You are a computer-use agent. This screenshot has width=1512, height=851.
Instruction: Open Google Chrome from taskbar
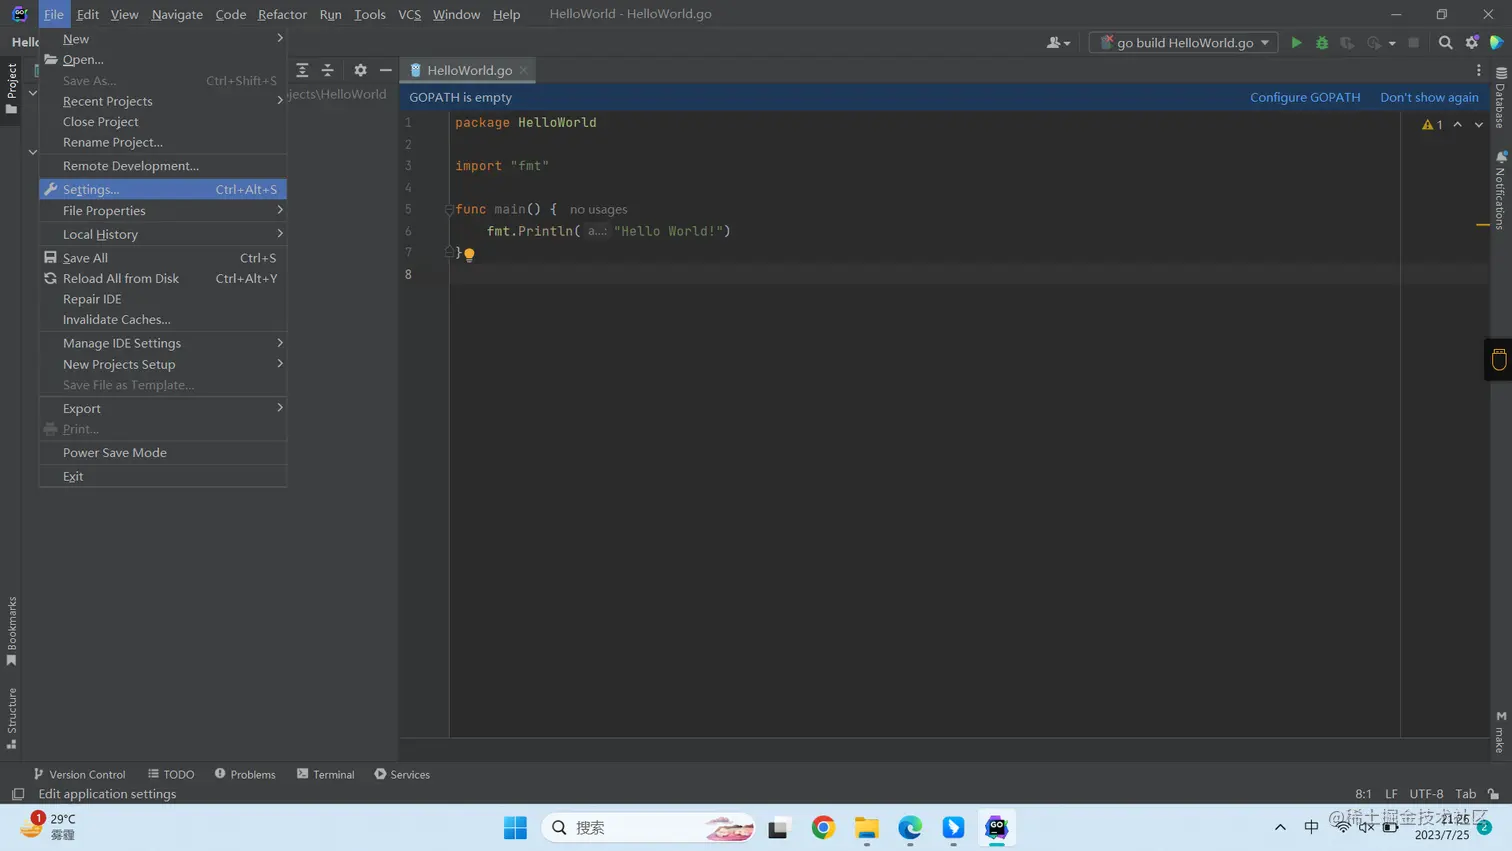(x=823, y=827)
